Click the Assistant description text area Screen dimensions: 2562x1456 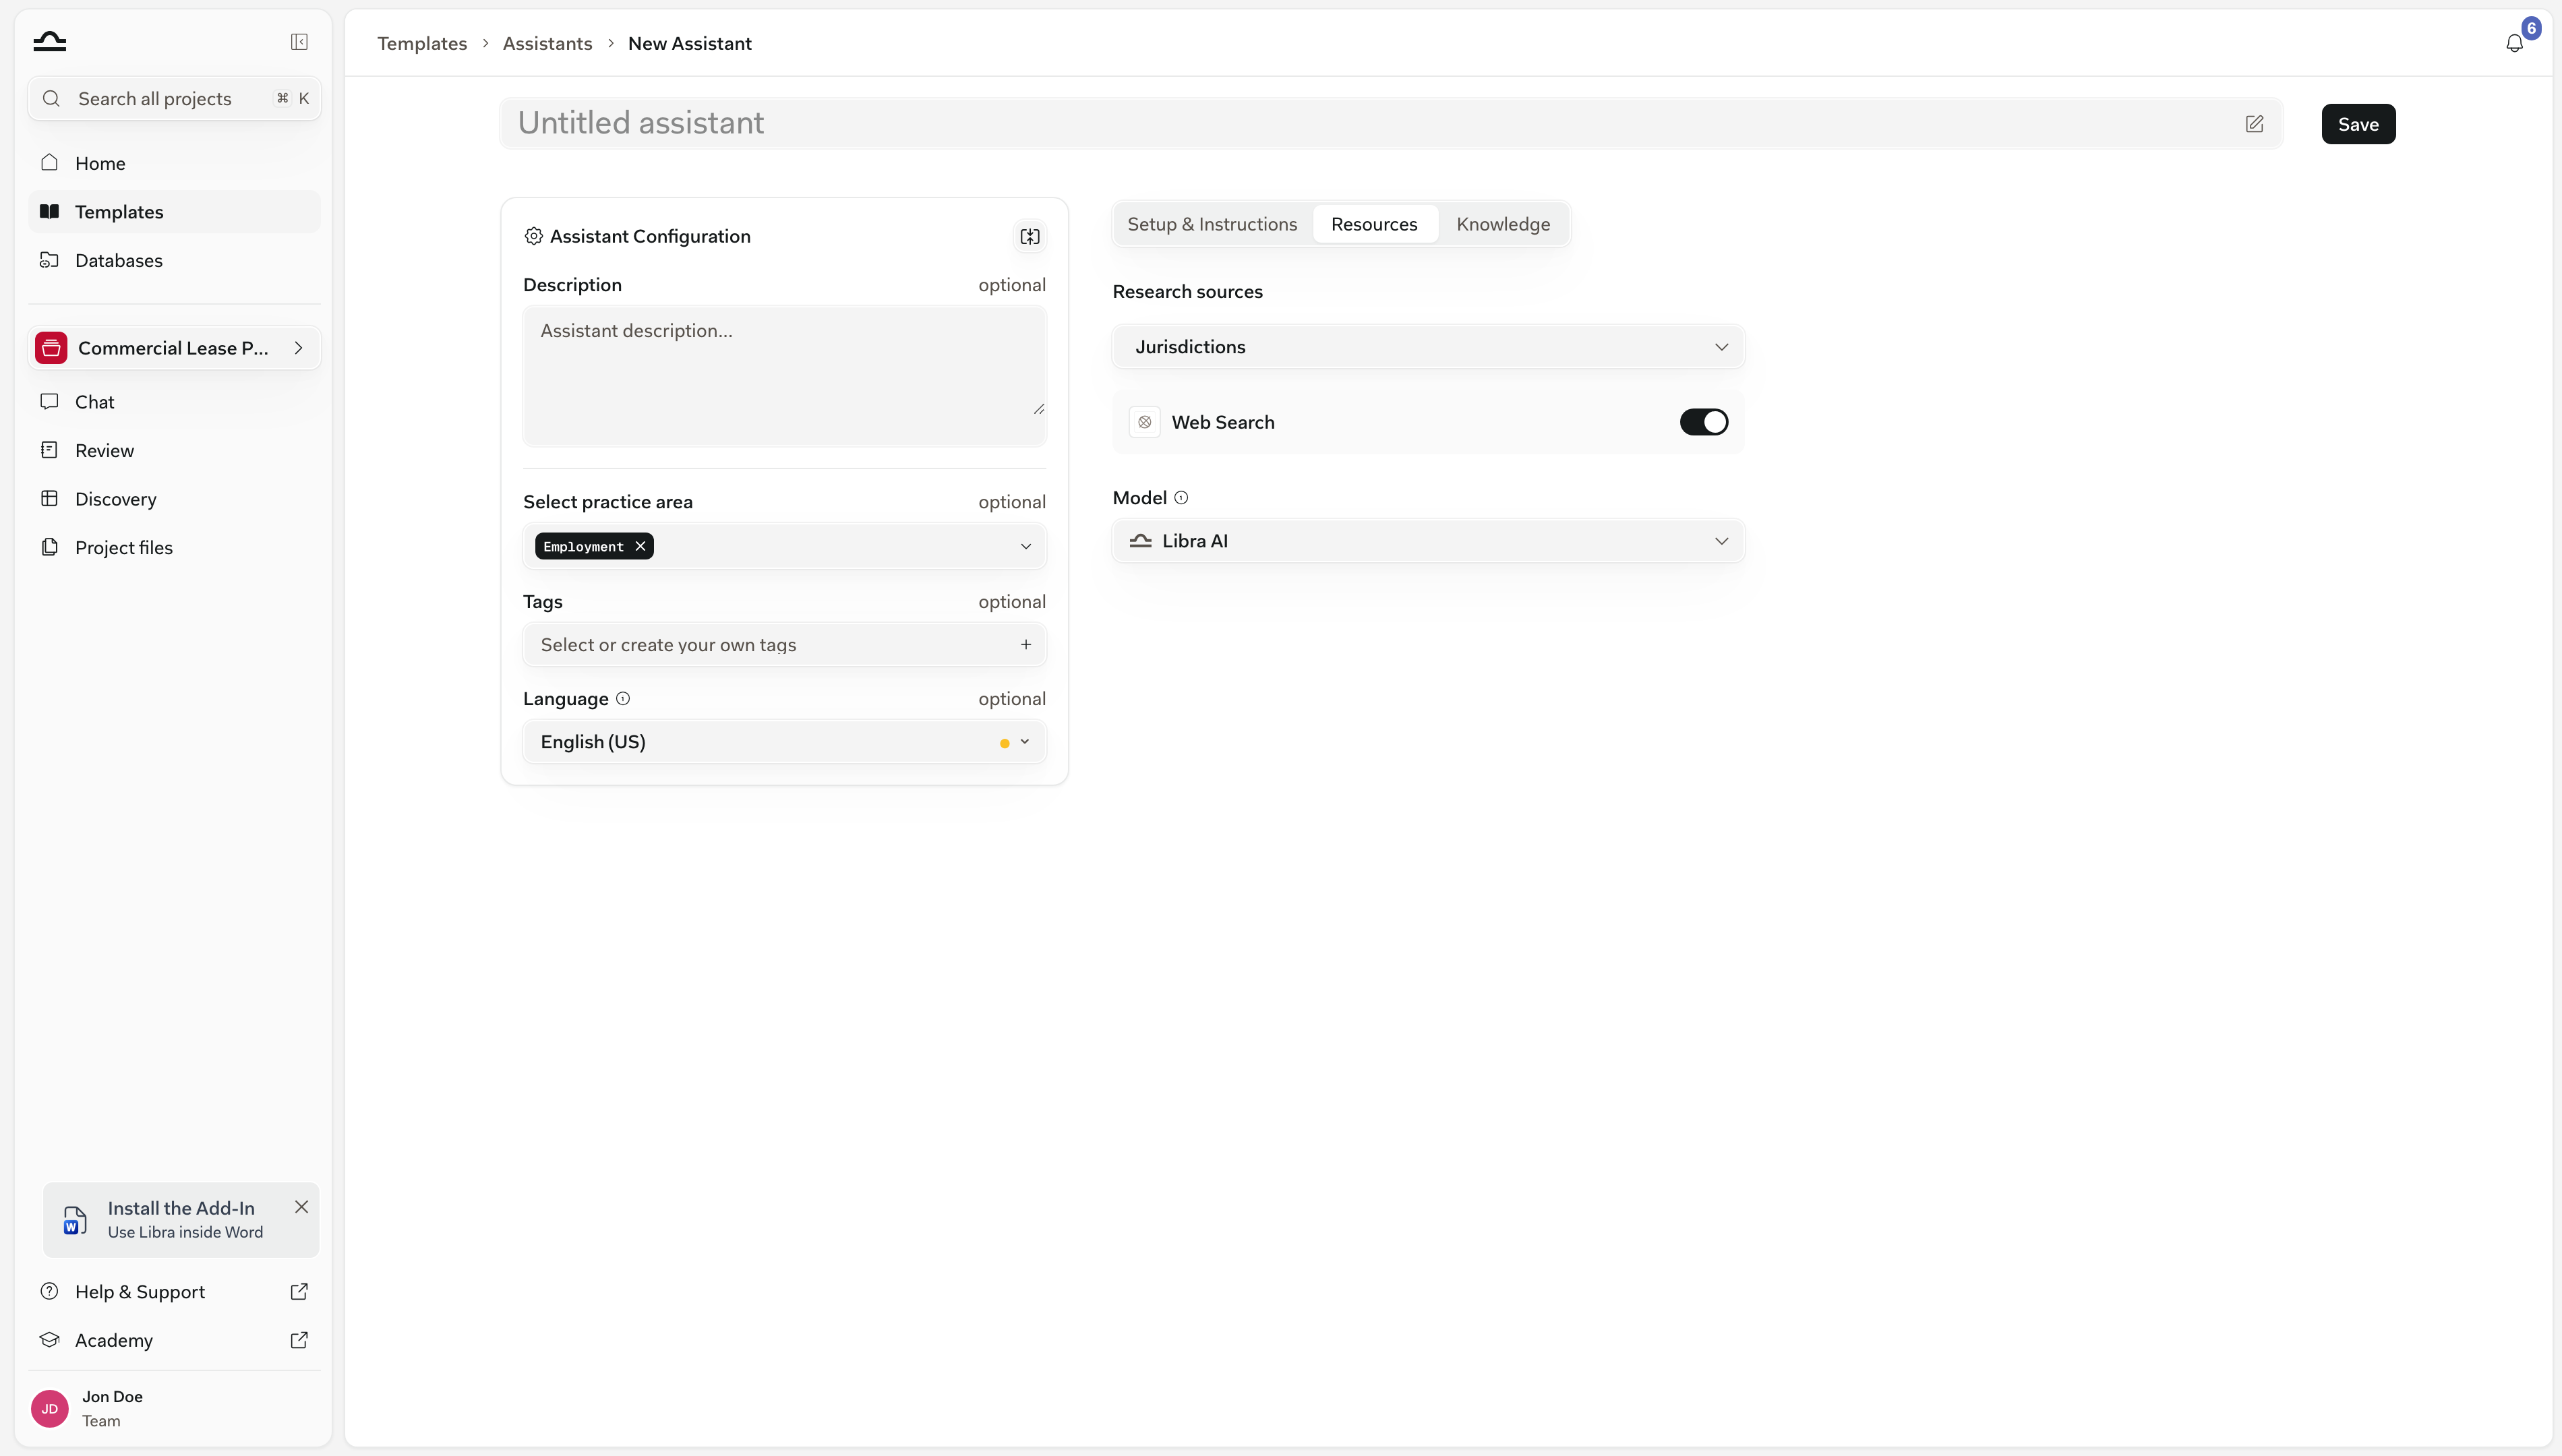(784, 375)
